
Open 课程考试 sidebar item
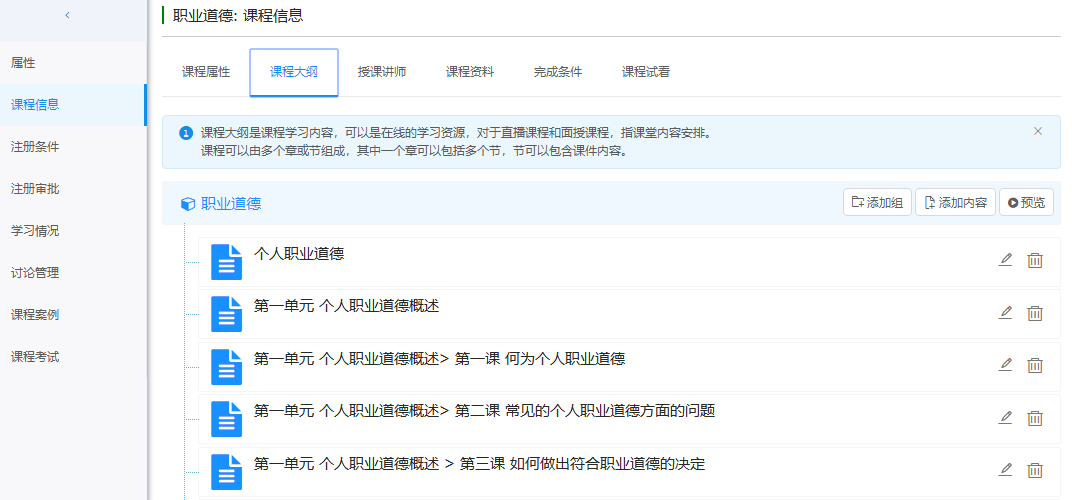pyautogui.click(x=35, y=357)
